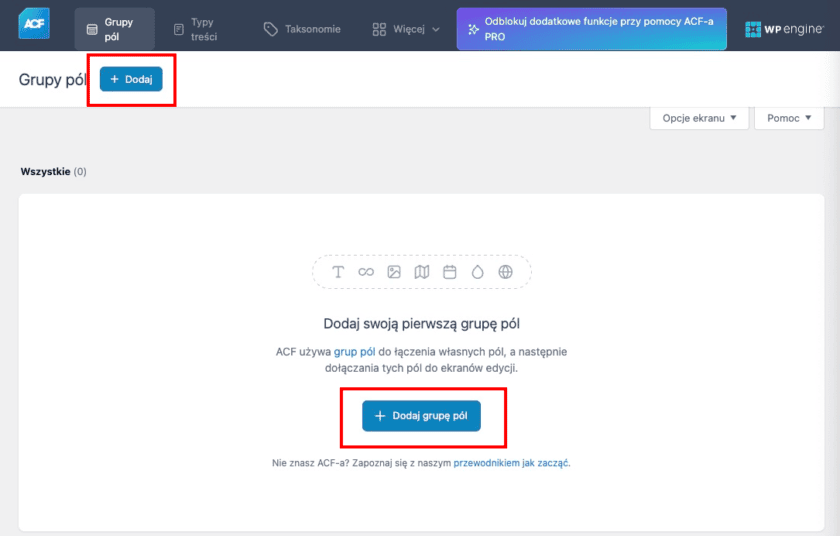Click the Dodaj grupę pól button
The image size is (840, 536).
click(421, 416)
